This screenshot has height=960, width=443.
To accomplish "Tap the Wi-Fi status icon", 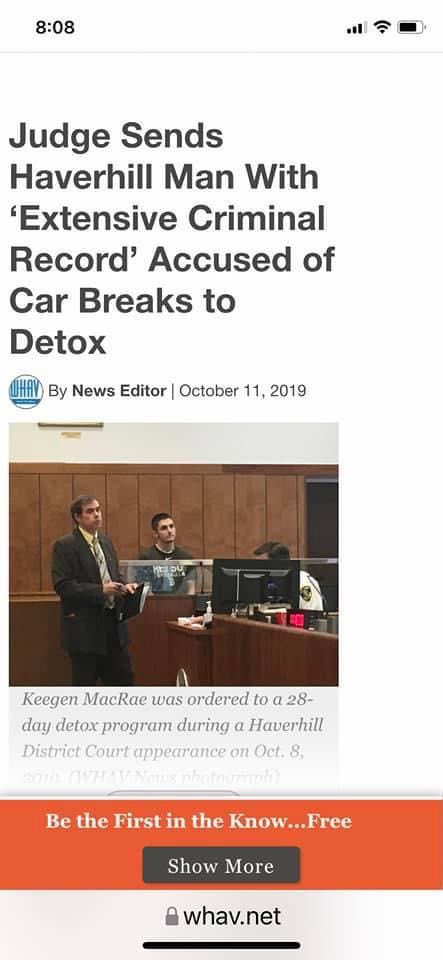I will (382, 27).
